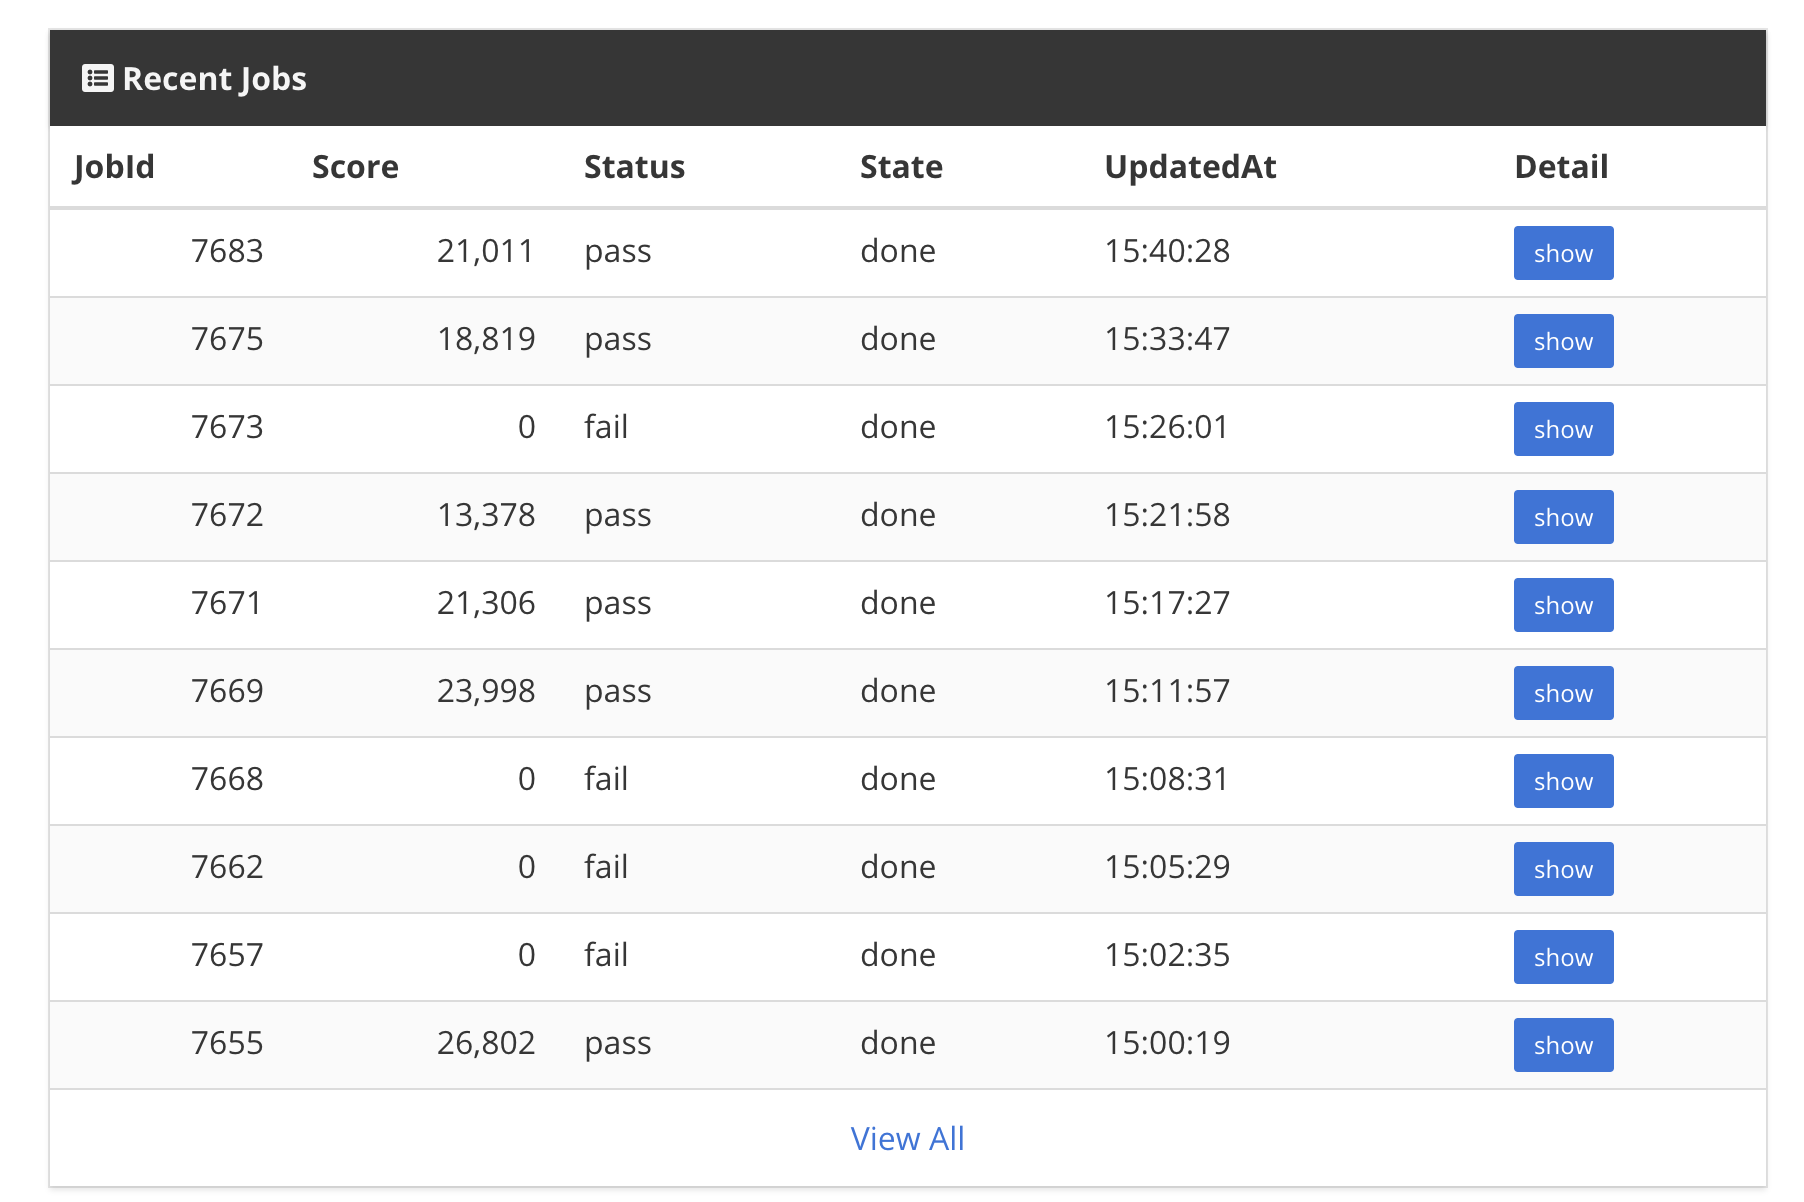
Task: View detail of failed job 7668
Action: (1563, 781)
